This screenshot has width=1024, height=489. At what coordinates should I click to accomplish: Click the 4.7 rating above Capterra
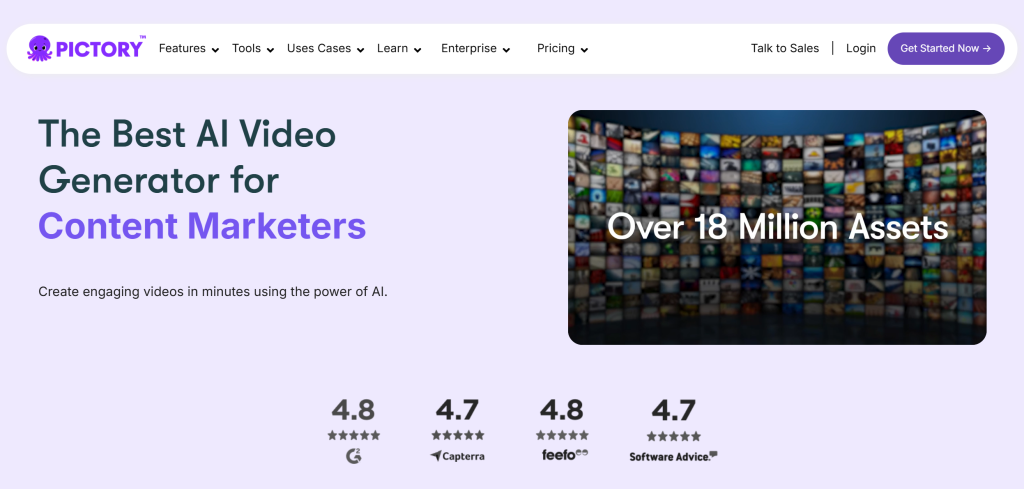click(x=457, y=410)
